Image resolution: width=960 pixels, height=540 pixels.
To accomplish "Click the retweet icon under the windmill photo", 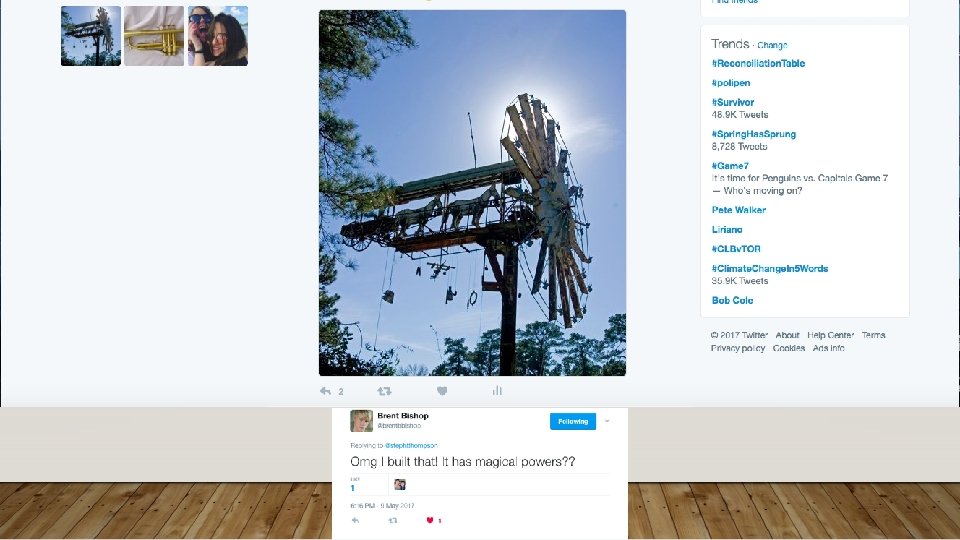I will pos(384,391).
